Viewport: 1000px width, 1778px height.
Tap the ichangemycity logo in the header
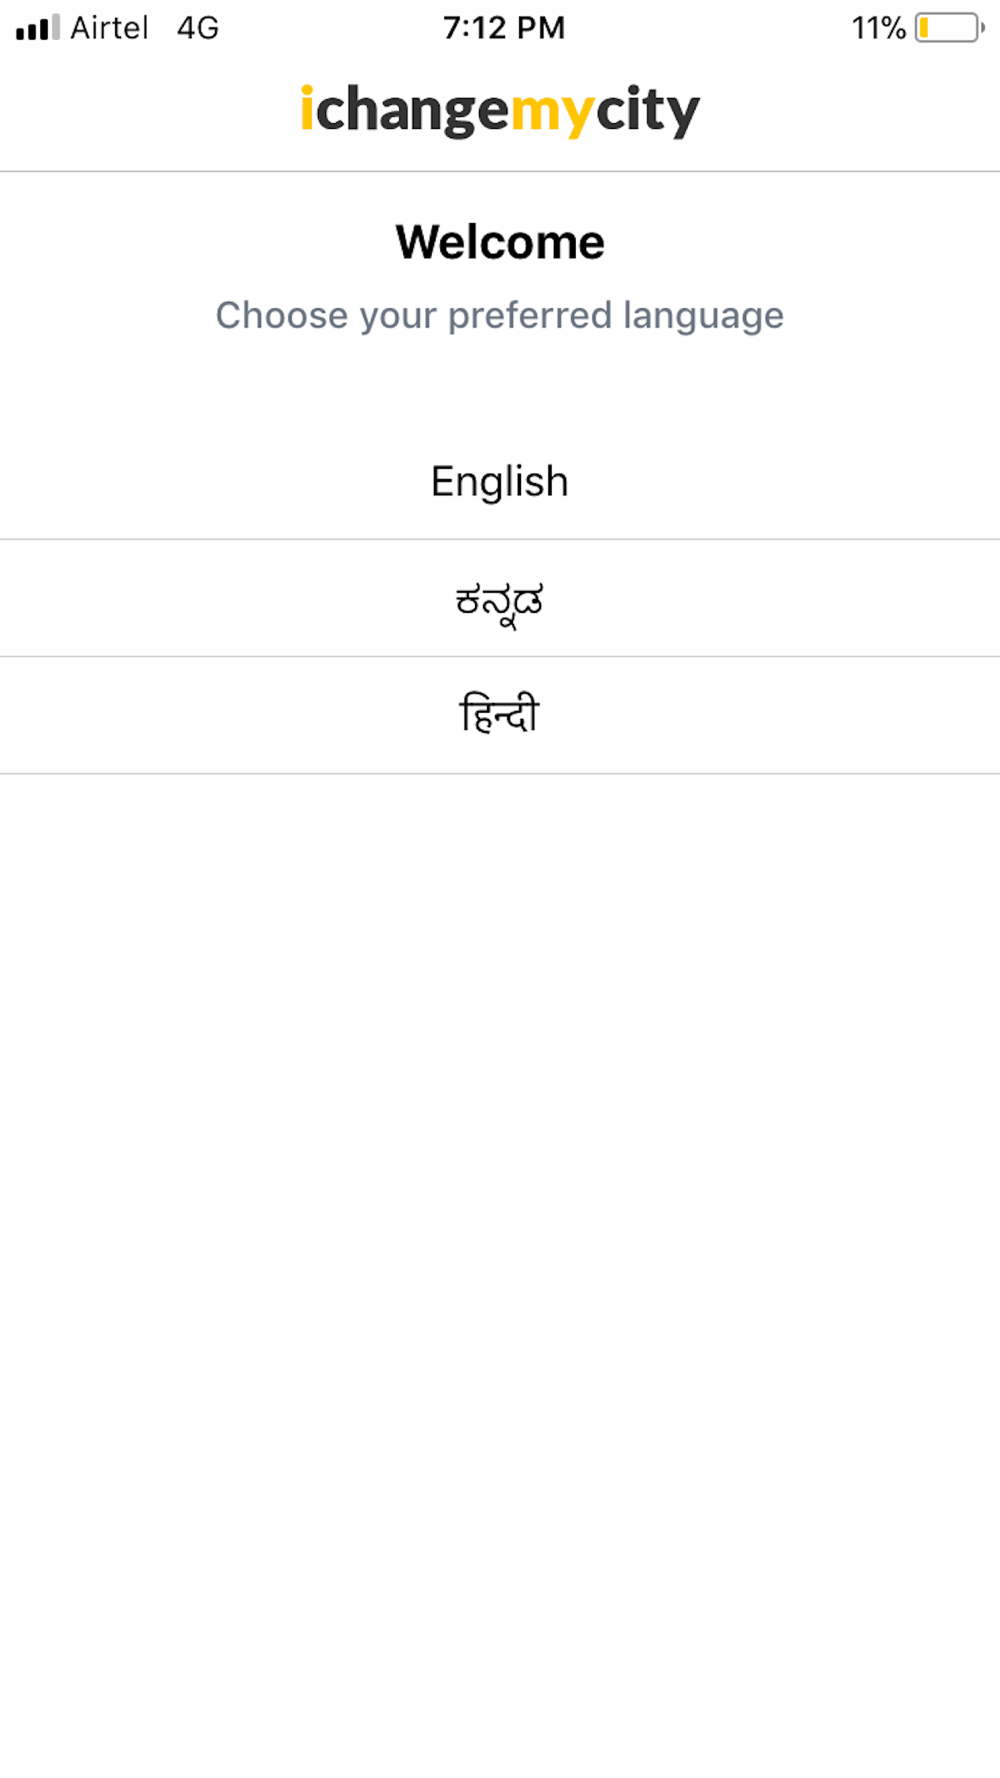click(x=500, y=110)
